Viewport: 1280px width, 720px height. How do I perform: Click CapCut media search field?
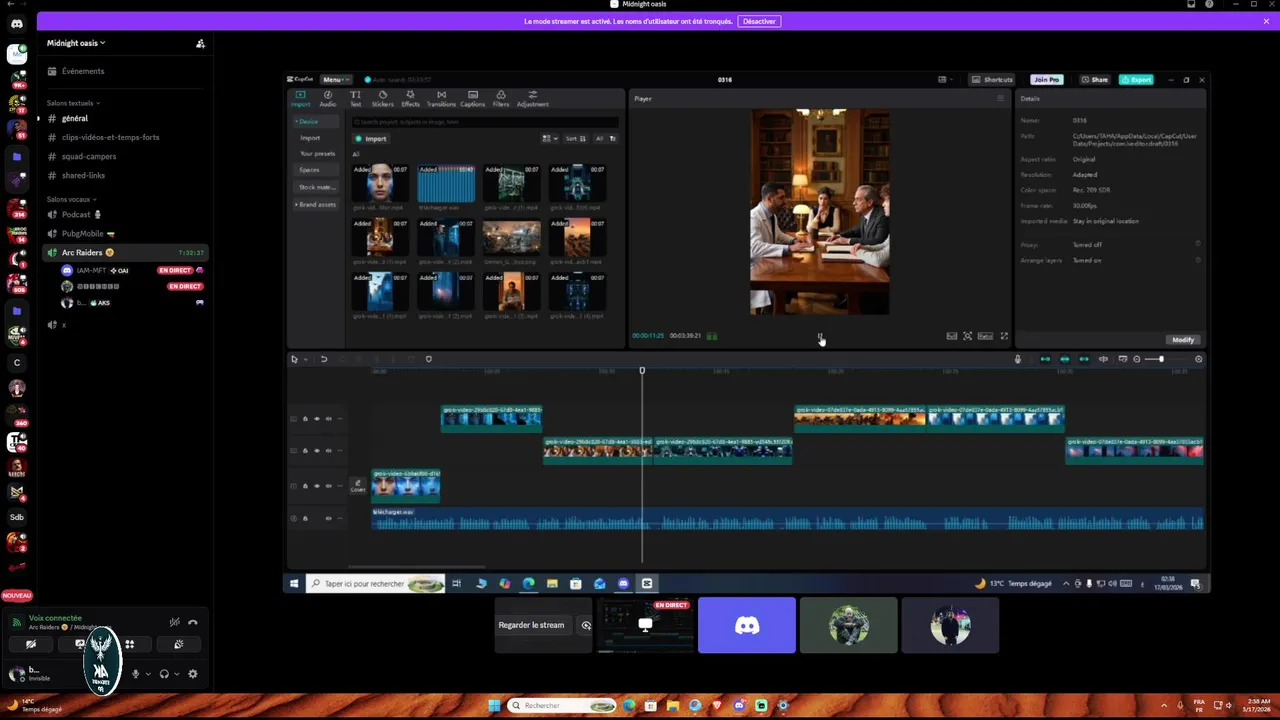coord(484,122)
